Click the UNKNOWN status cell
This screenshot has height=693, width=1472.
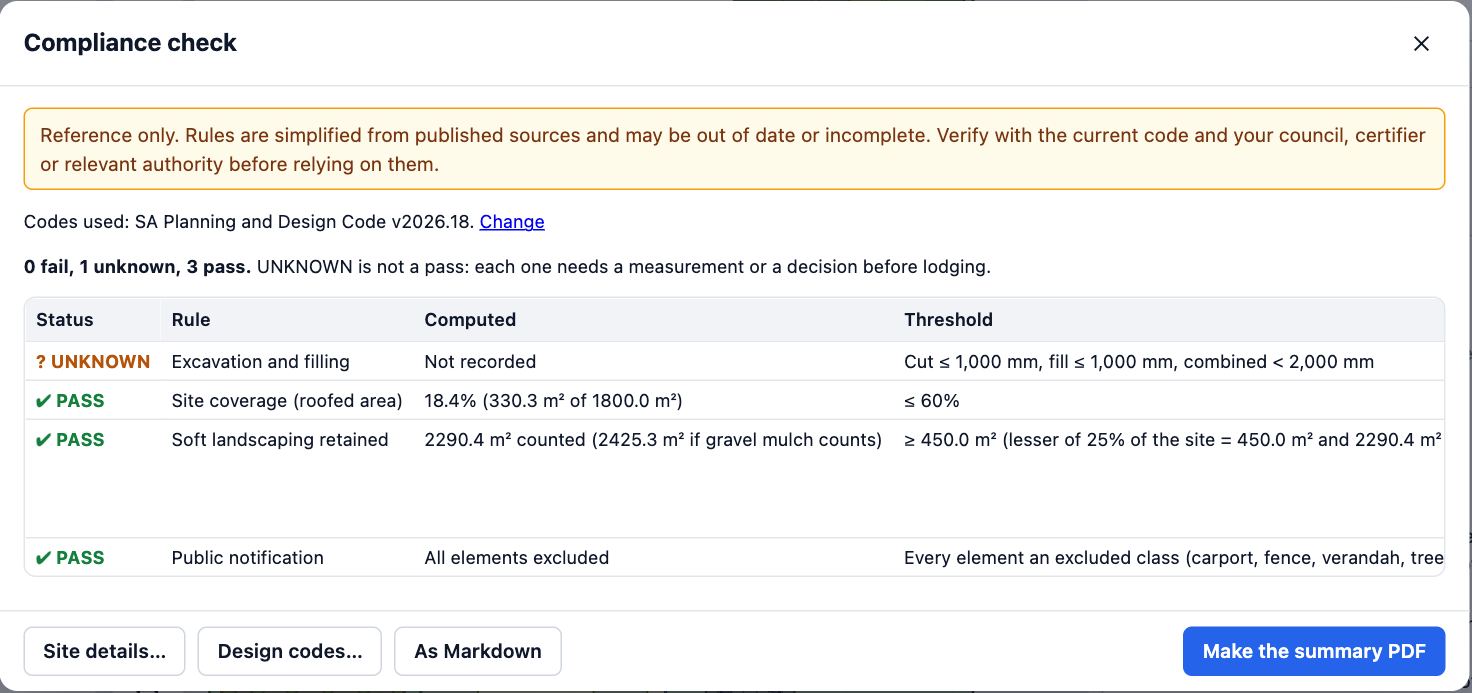point(93,362)
